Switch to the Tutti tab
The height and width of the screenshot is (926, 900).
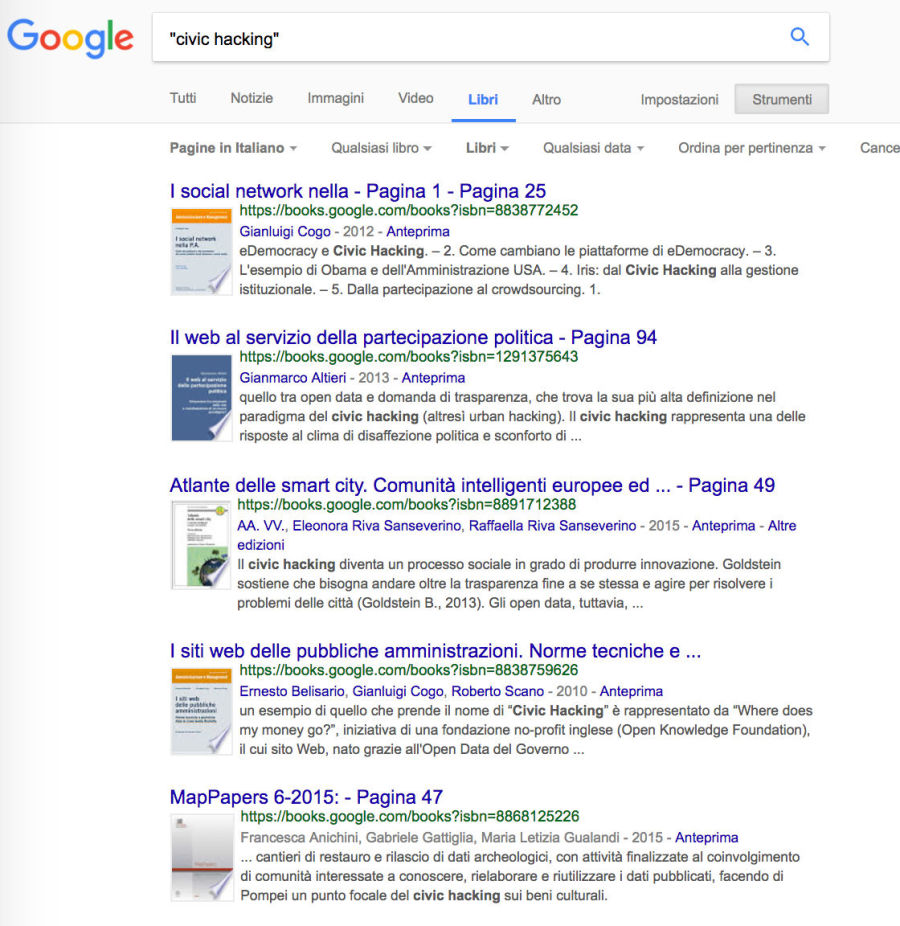point(182,98)
